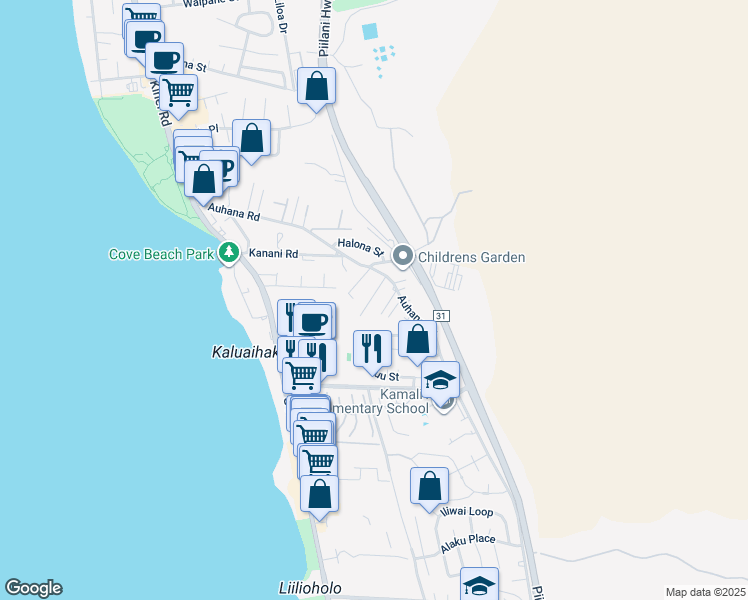Open the graduation cap marker below Alaku Place
The width and height of the screenshot is (748, 600).
[x=479, y=584]
